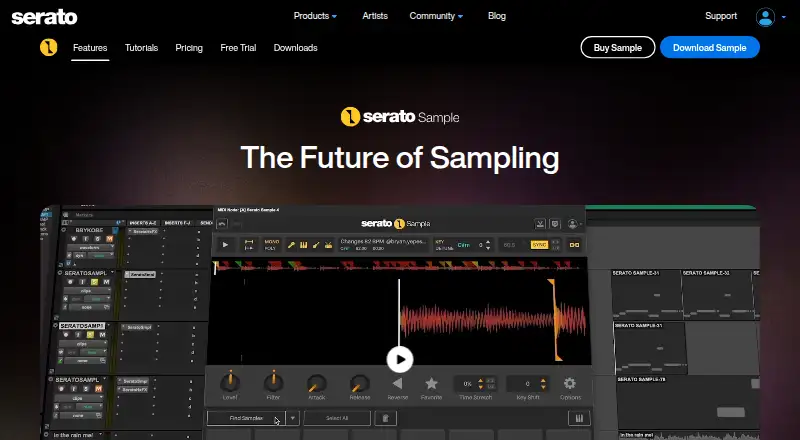Click the yellow link icon at toolbar end
The height and width of the screenshot is (440, 800).
[574, 245]
